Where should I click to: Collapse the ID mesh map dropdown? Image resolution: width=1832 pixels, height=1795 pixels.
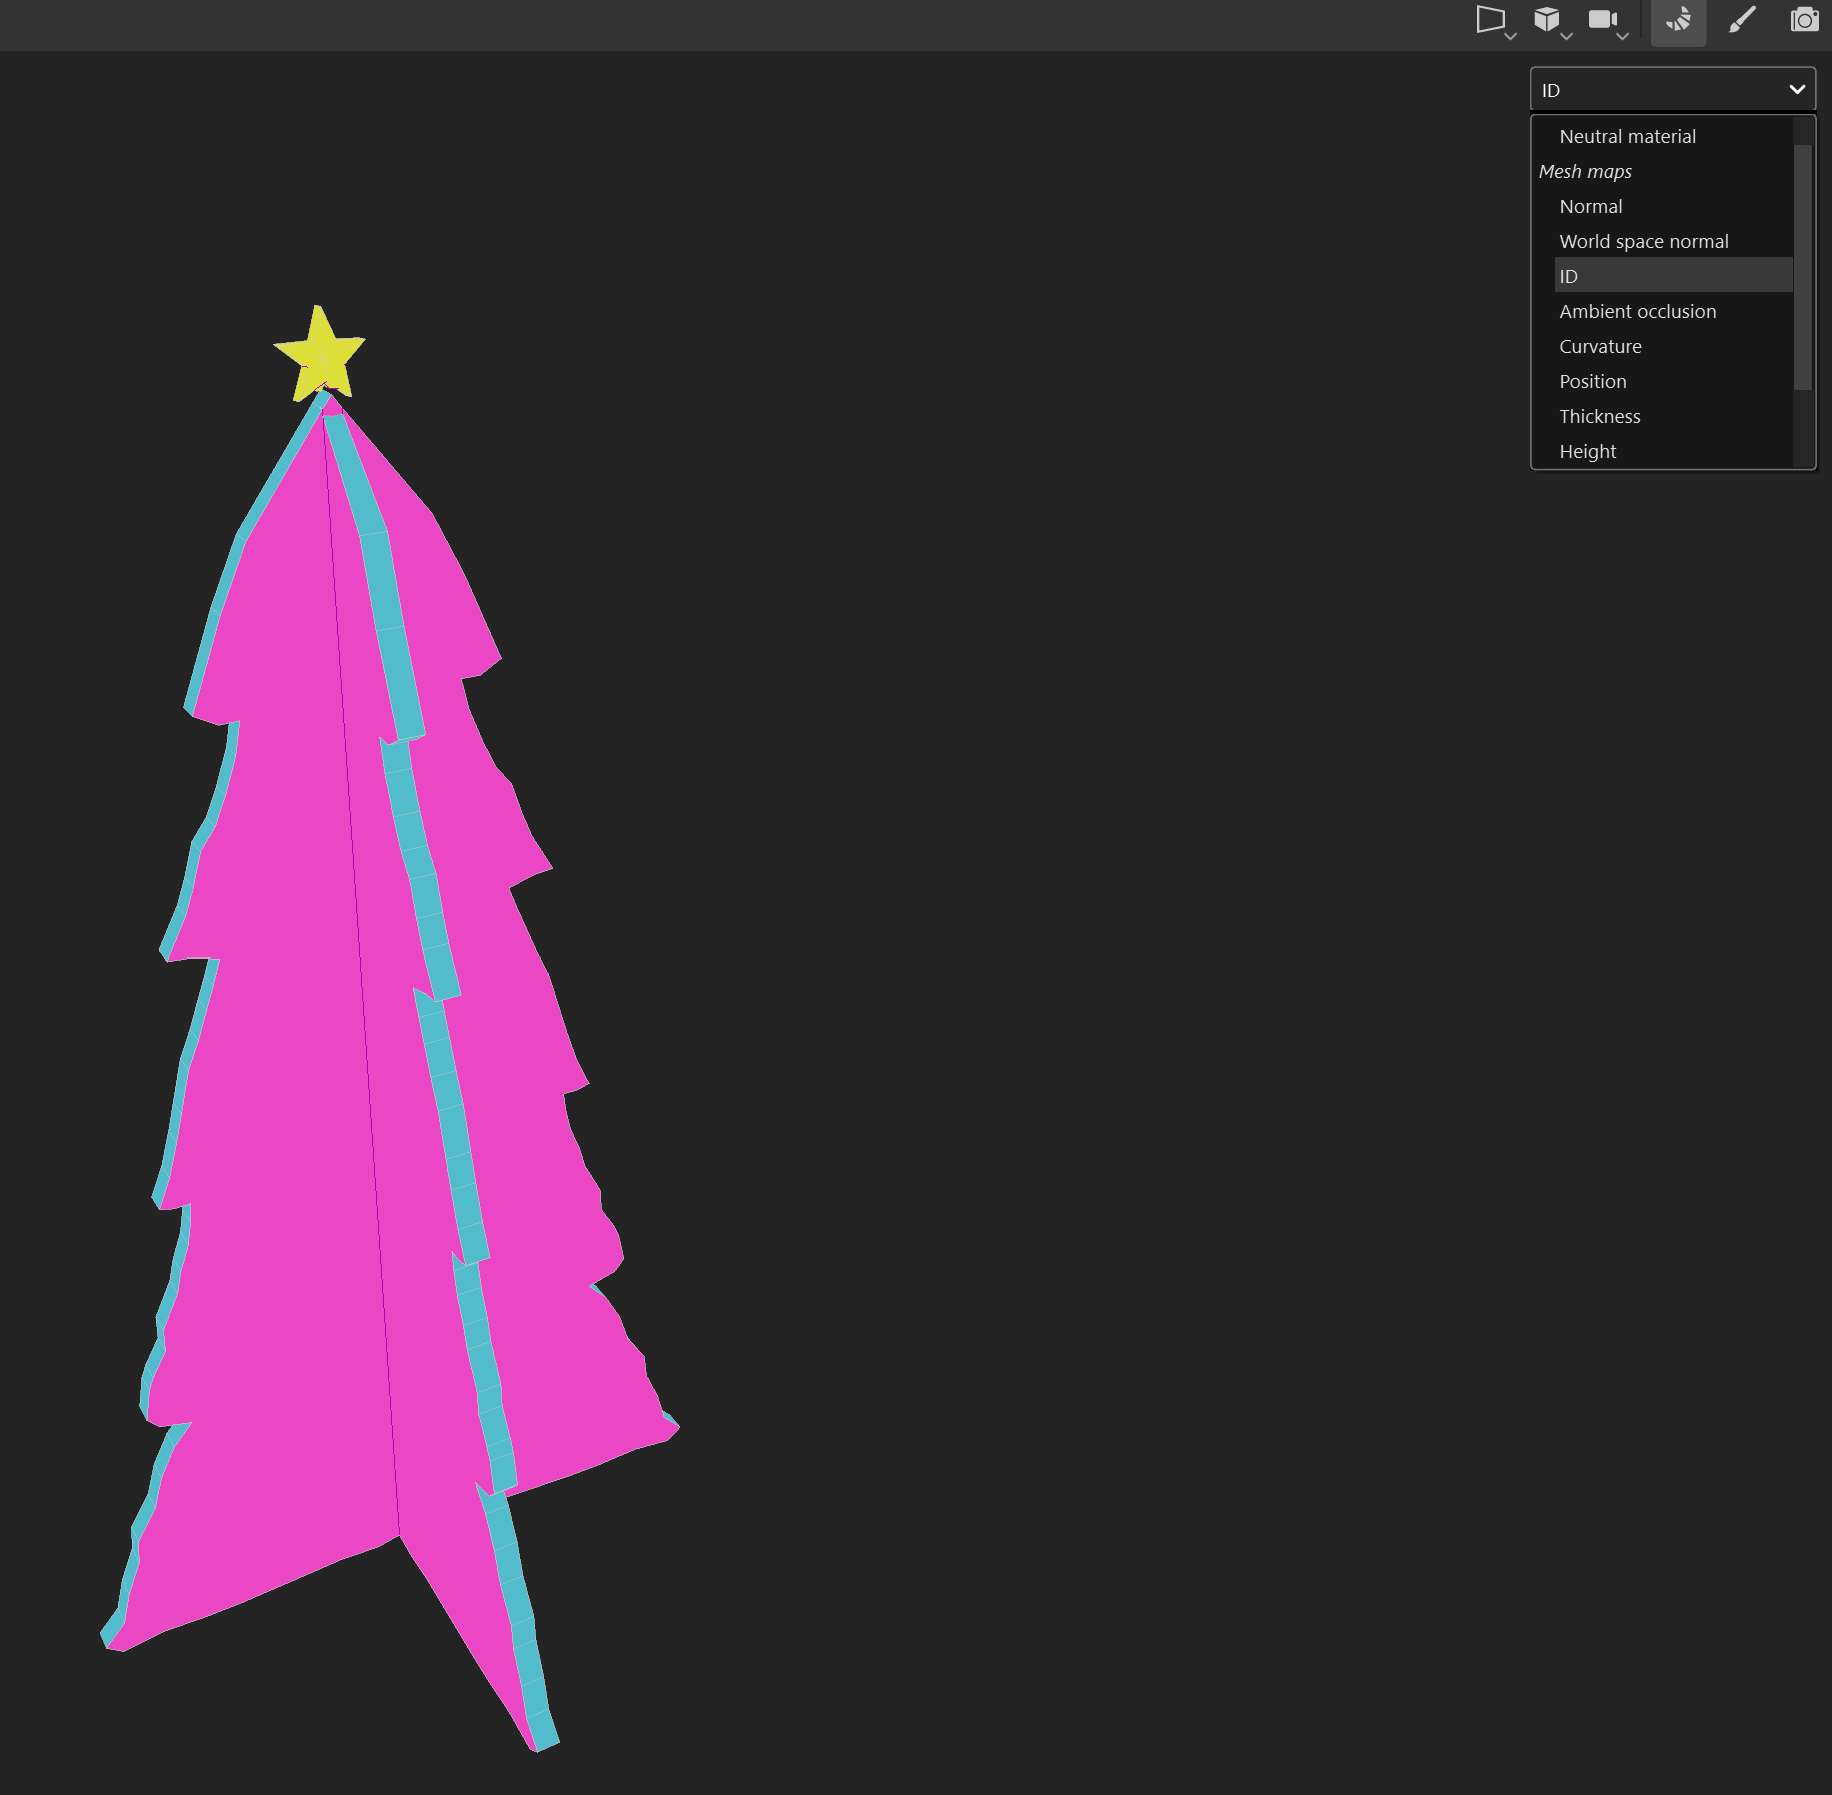tap(1672, 90)
